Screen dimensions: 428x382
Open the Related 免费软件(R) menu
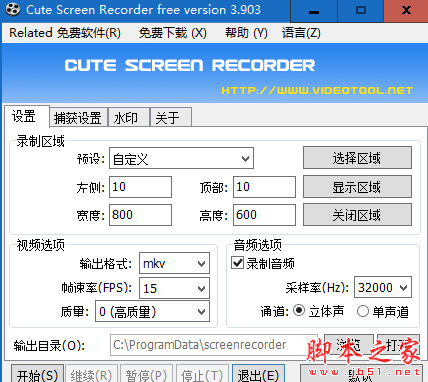coord(65,33)
